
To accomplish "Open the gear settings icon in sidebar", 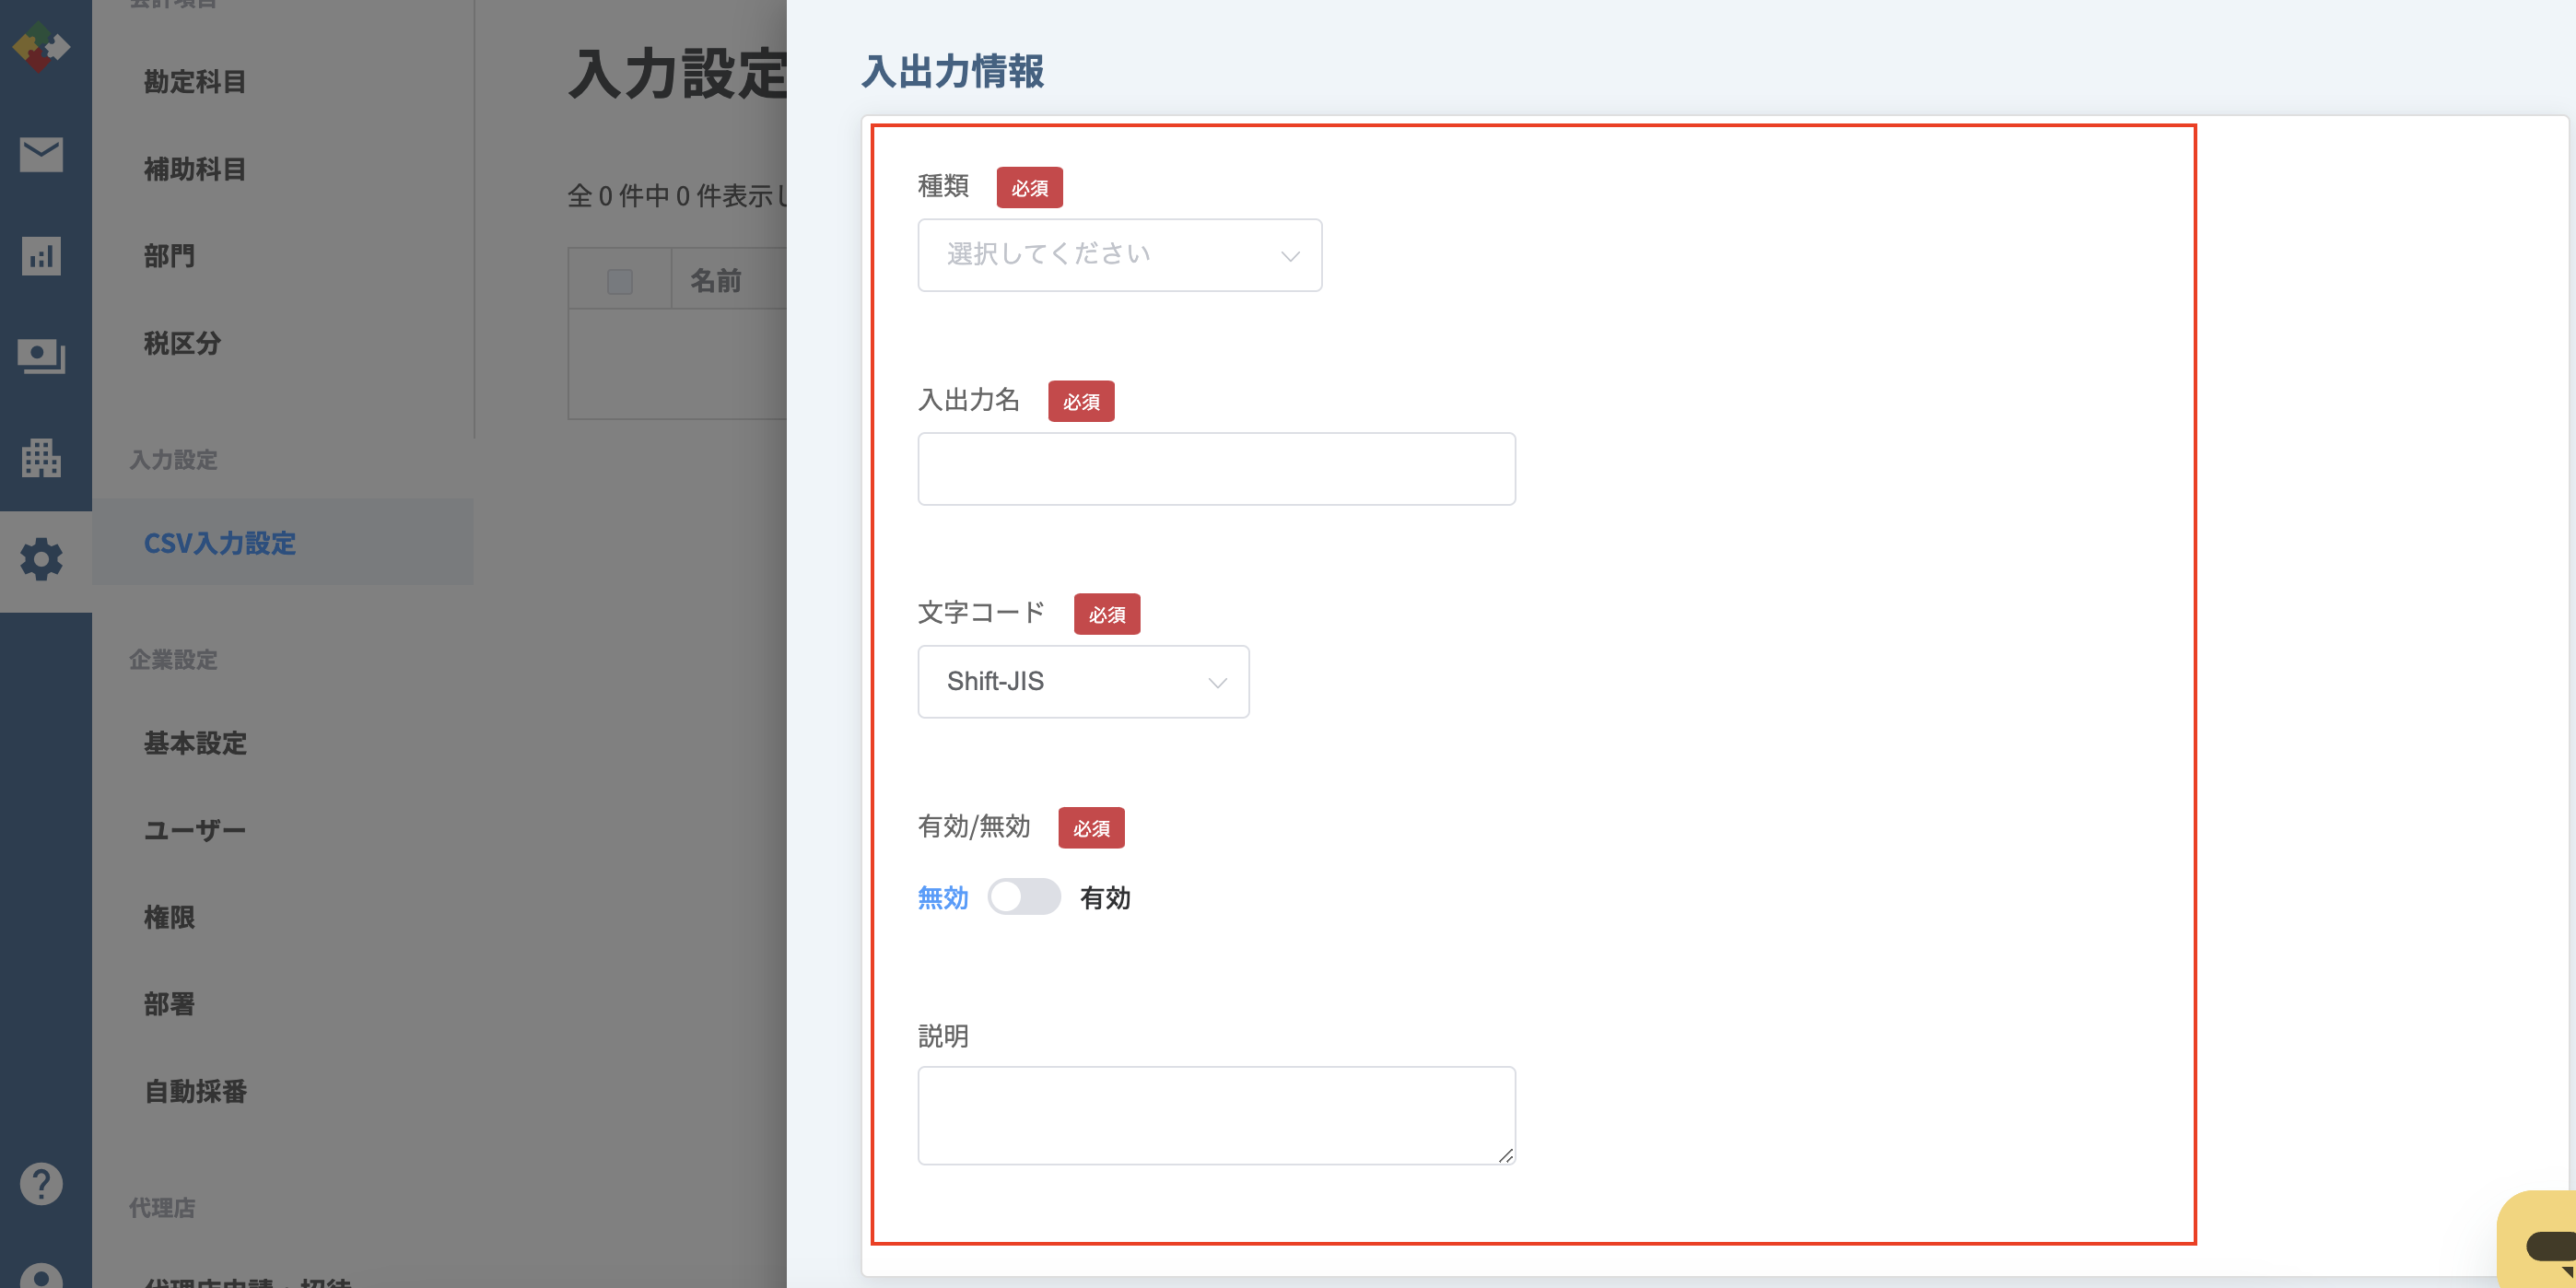I will click(41, 559).
